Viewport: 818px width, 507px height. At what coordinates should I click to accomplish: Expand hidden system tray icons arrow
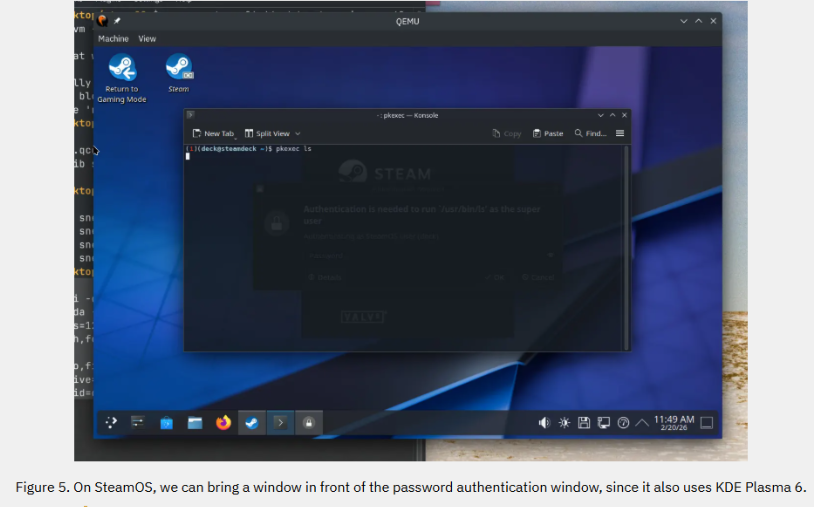point(642,422)
